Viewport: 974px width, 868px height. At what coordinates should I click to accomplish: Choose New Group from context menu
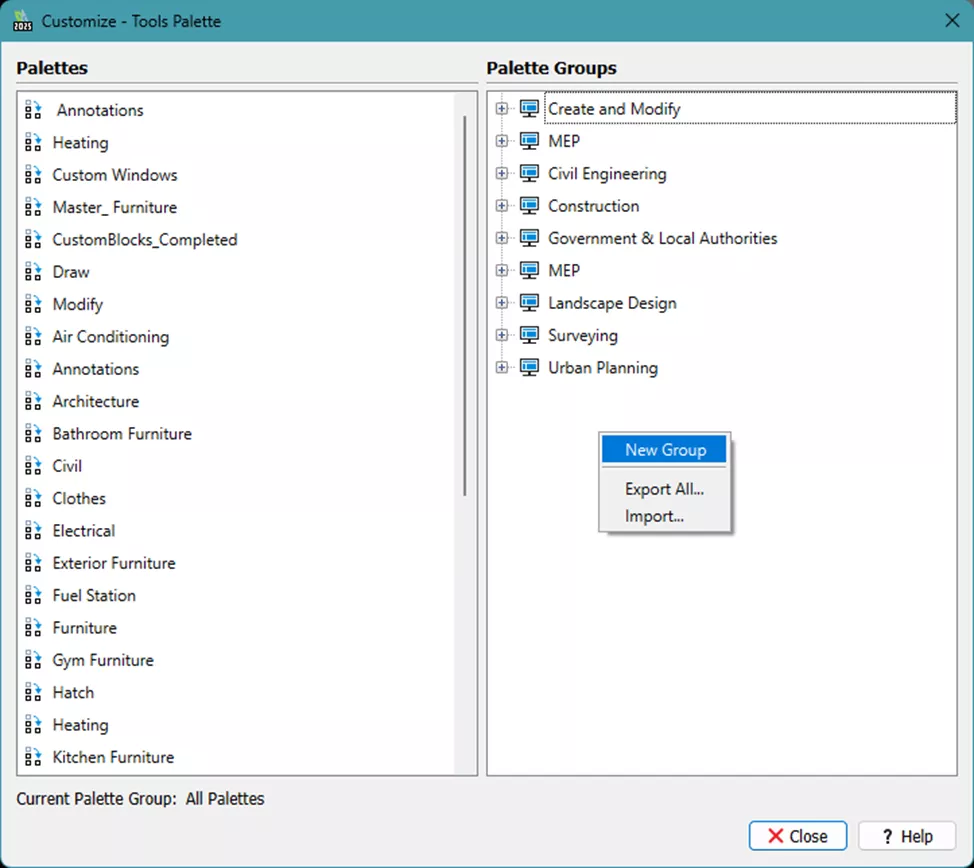point(665,450)
